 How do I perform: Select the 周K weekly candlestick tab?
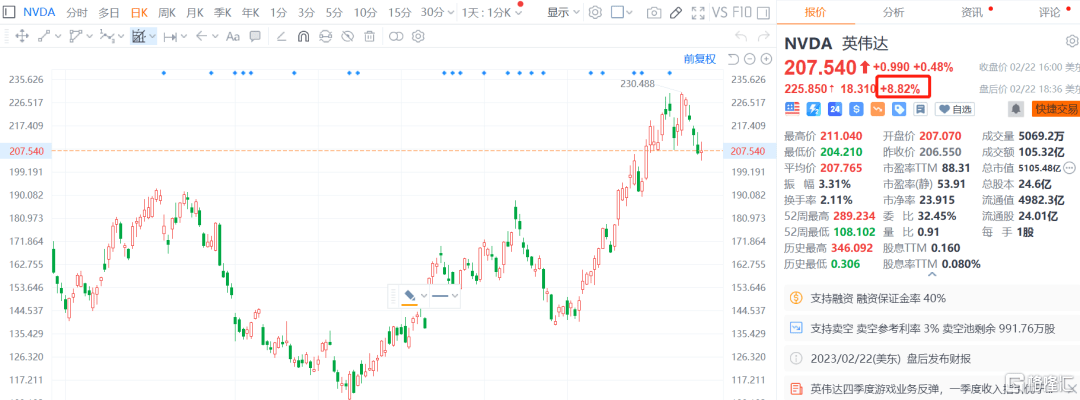click(167, 12)
